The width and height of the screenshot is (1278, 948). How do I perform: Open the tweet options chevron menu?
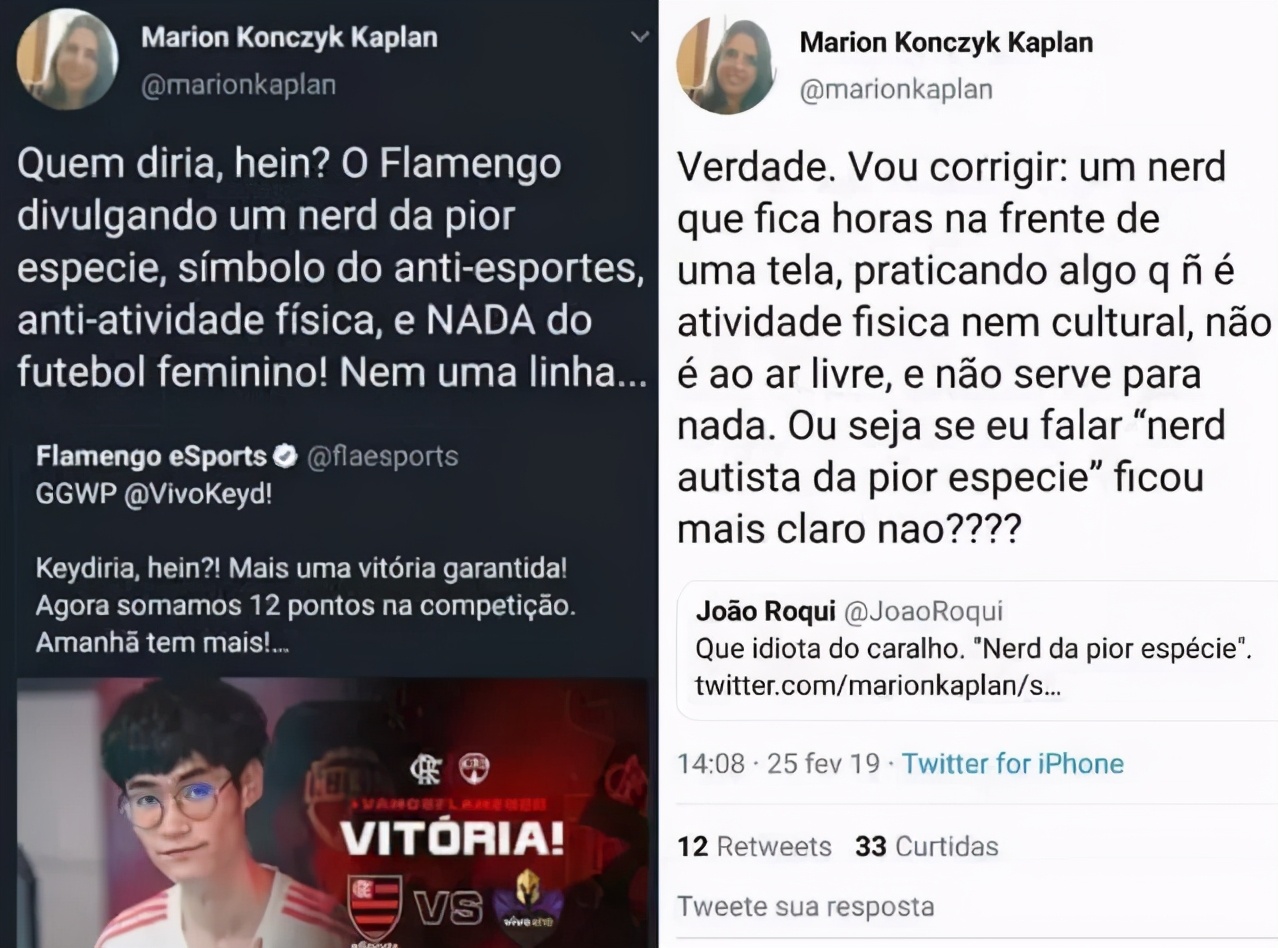pos(640,38)
